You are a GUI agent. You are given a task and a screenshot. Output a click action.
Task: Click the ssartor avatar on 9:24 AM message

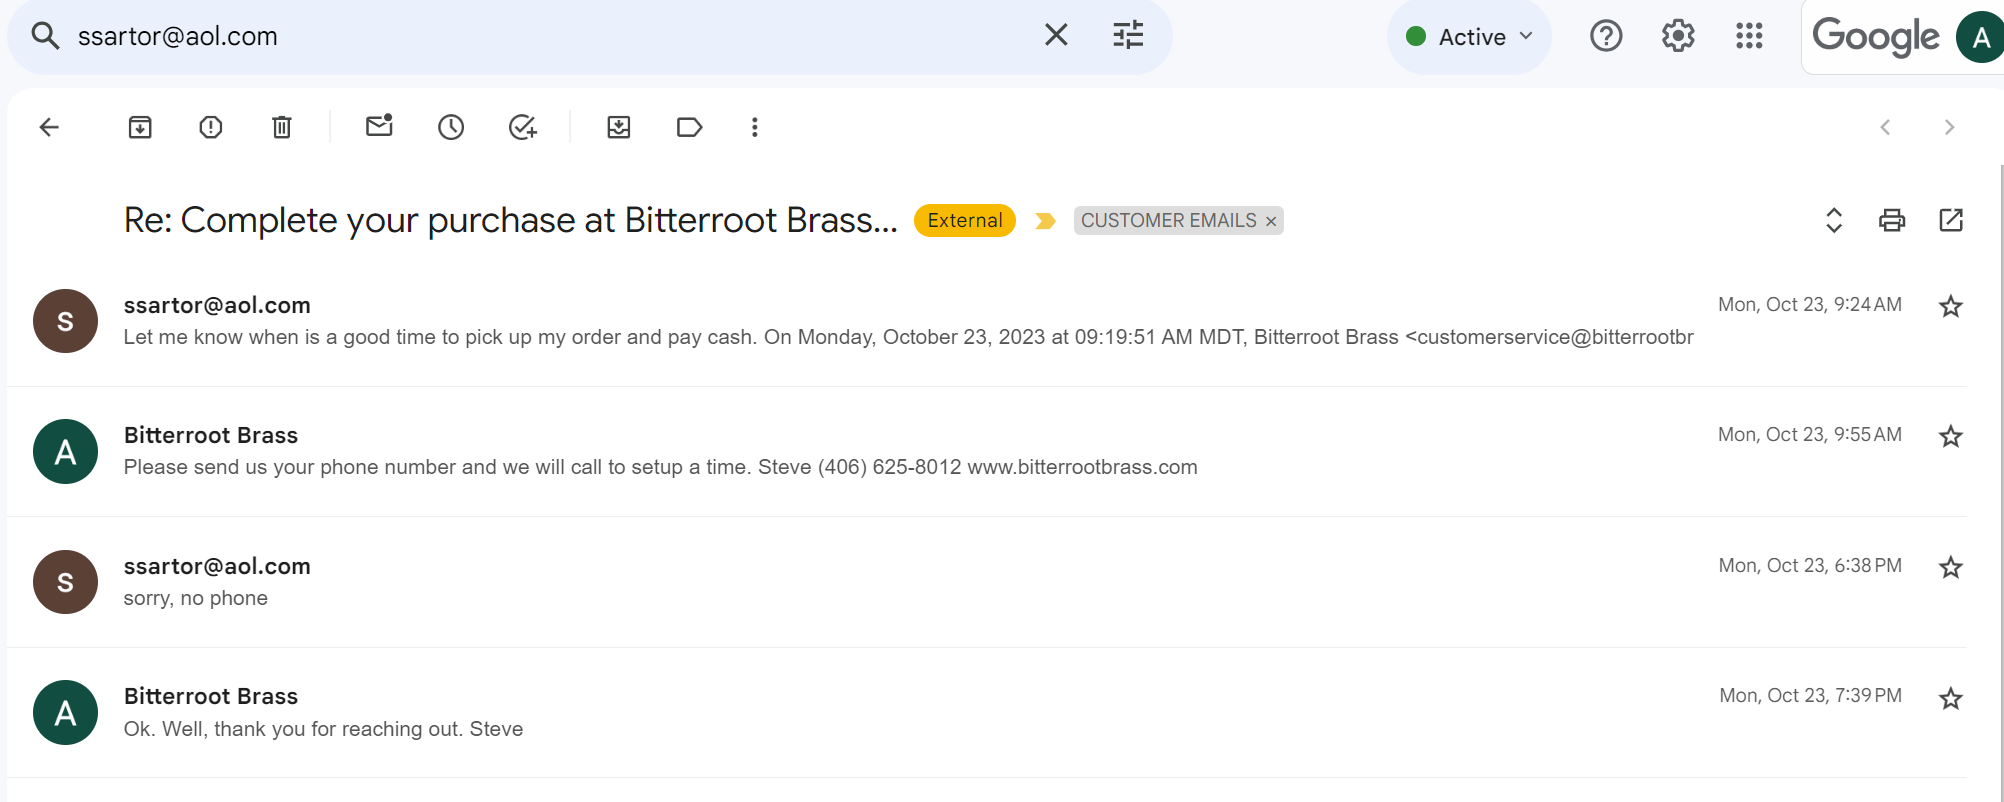[65, 321]
